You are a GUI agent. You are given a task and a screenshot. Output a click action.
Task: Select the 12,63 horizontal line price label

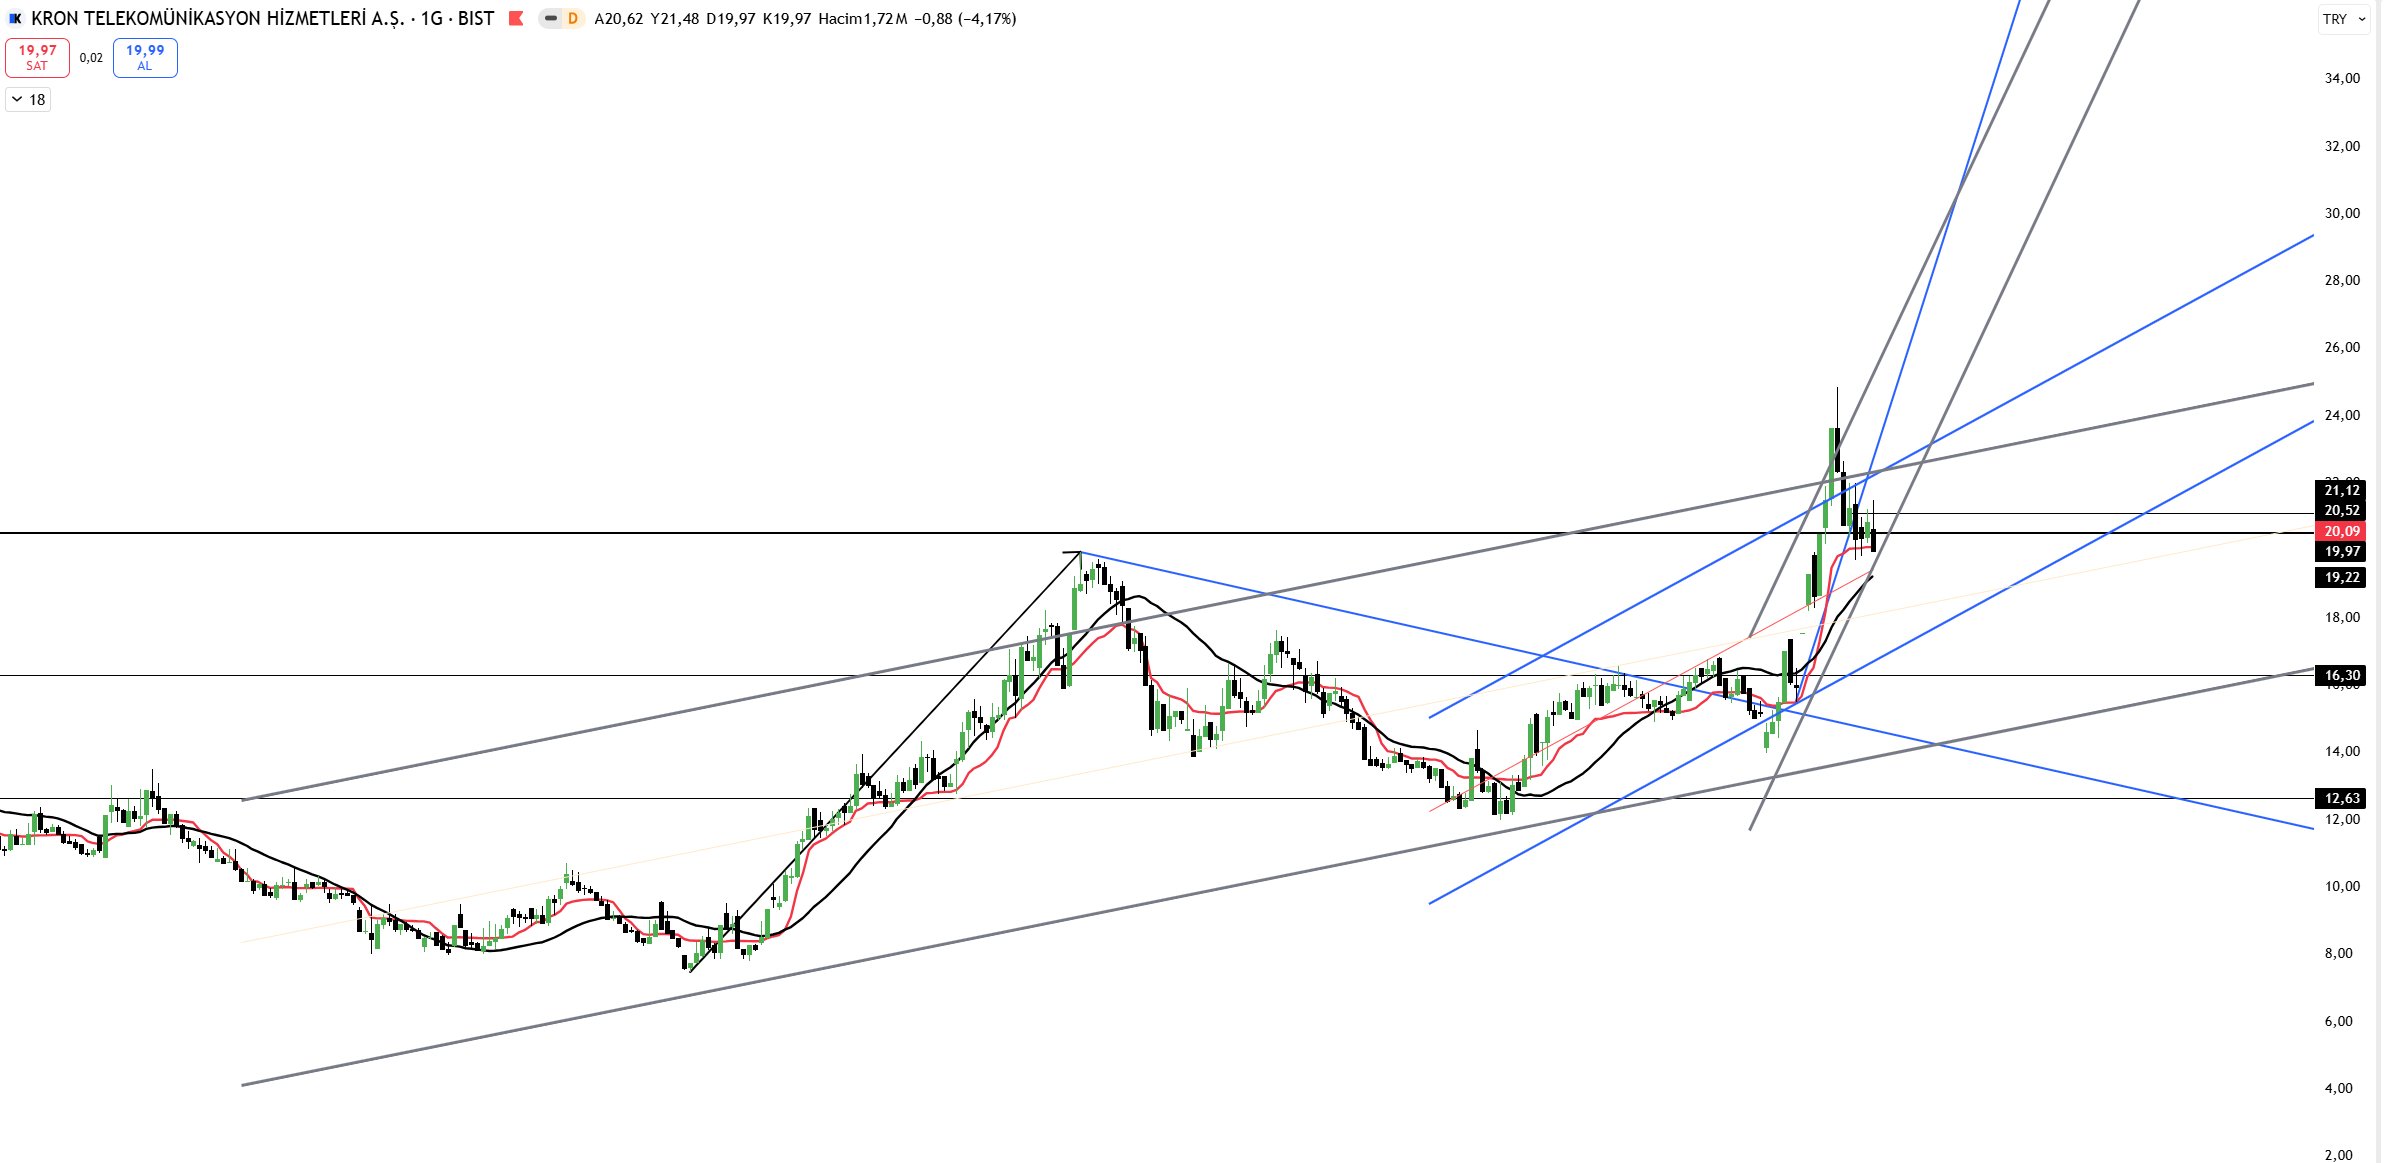[2341, 798]
